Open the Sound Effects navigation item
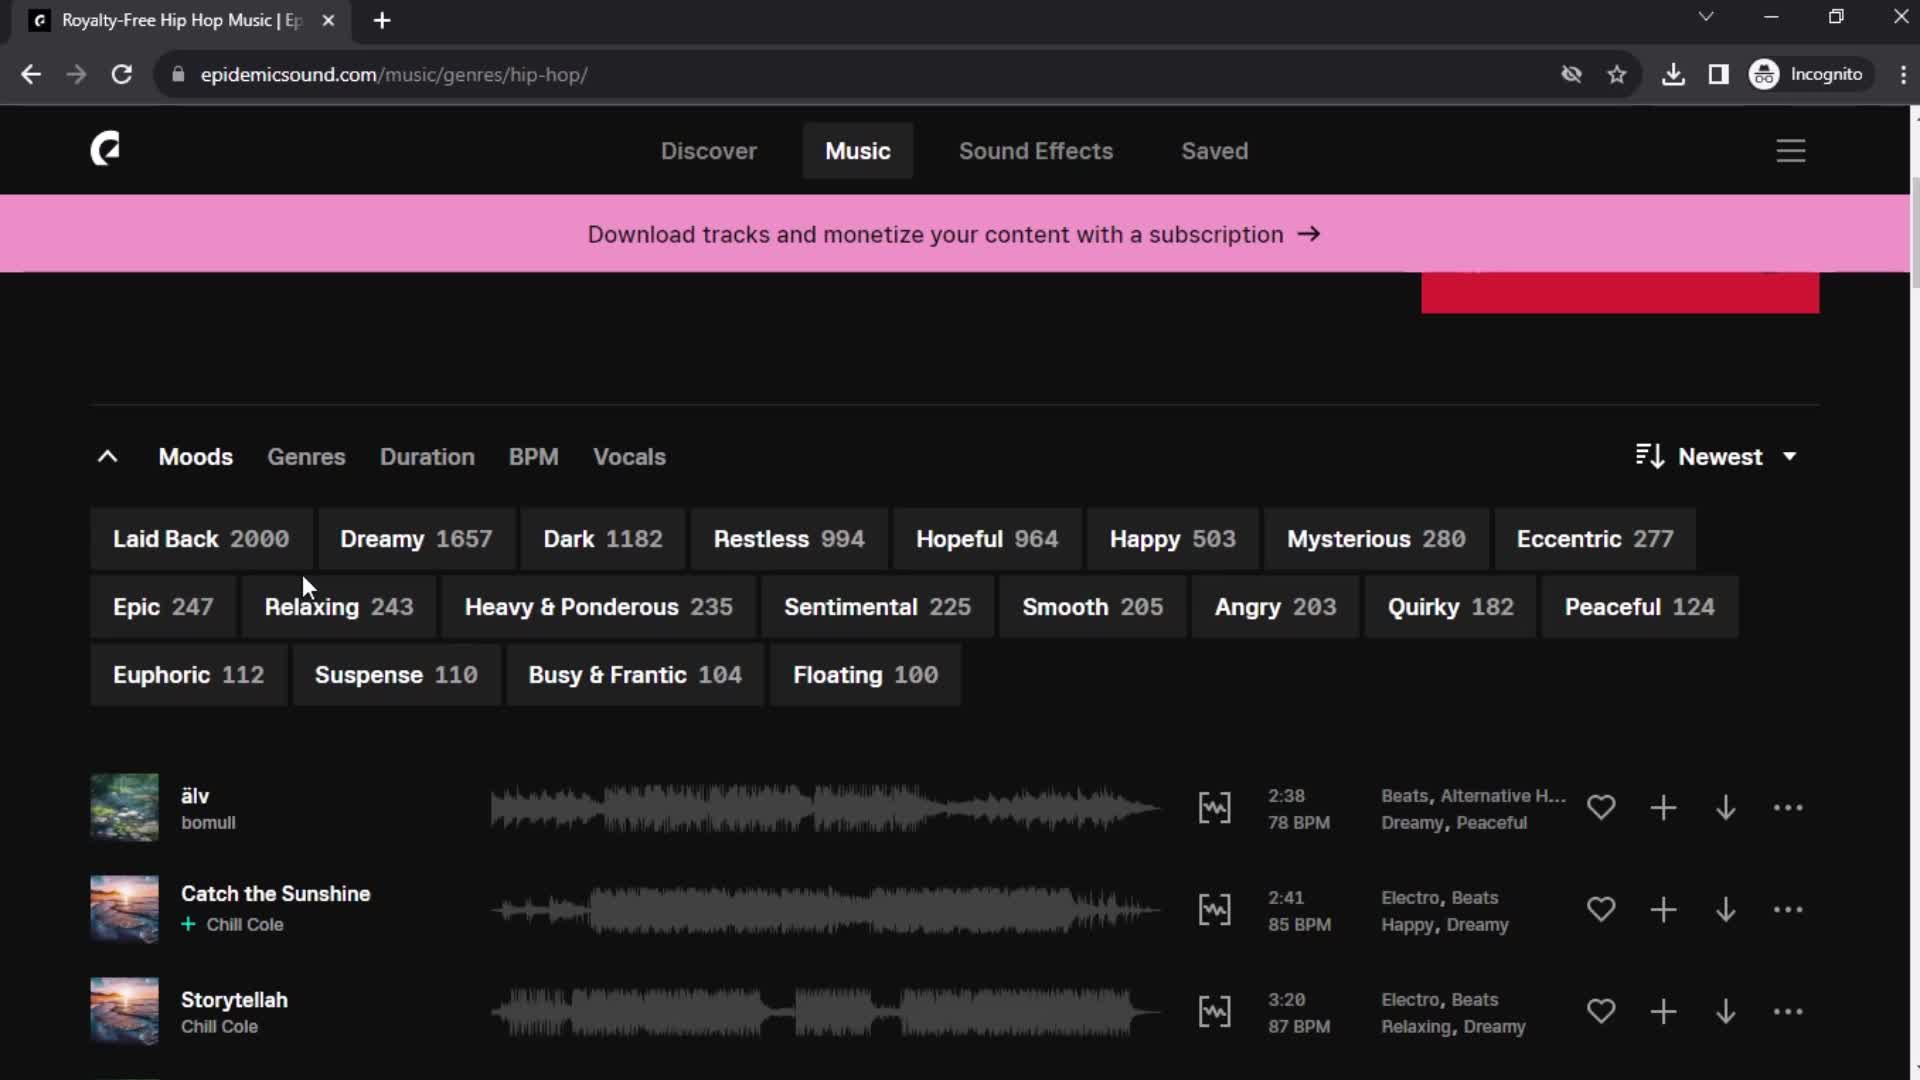This screenshot has width=1920, height=1080. click(x=1036, y=151)
